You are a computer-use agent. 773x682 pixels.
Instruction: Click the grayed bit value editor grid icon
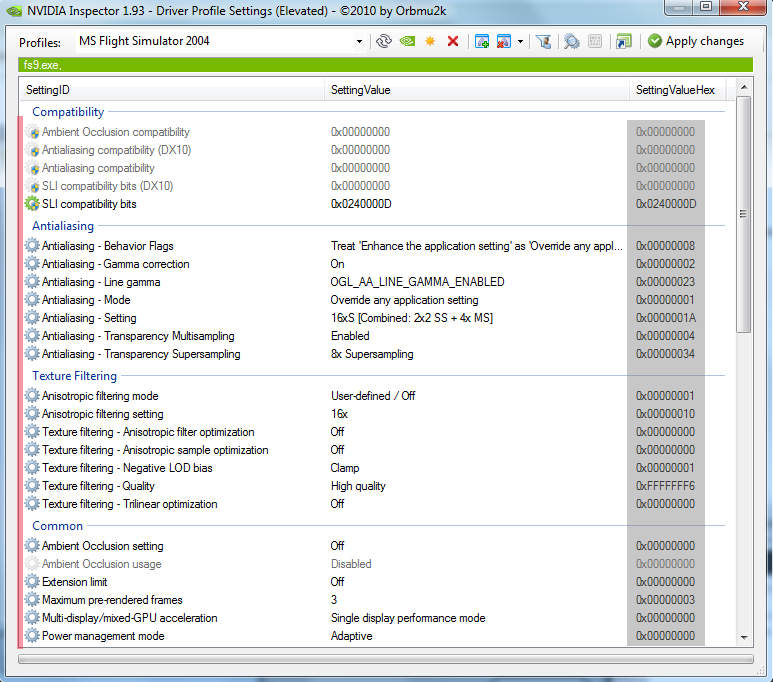click(595, 41)
